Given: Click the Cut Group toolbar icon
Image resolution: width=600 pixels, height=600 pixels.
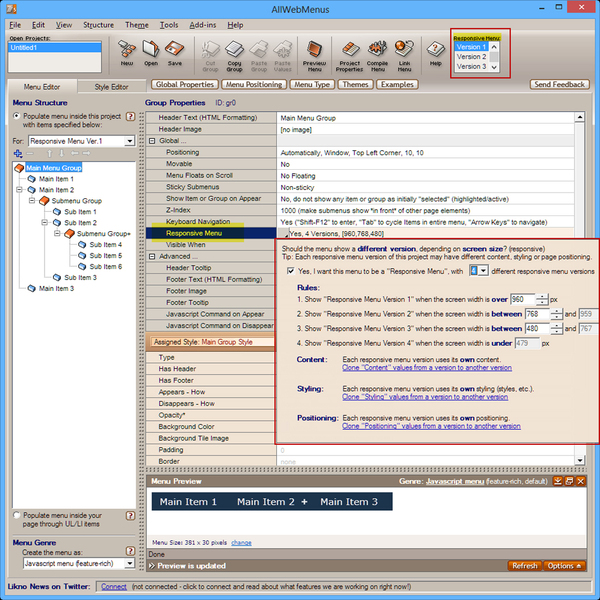Looking at the screenshot, I should (x=210, y=56).
